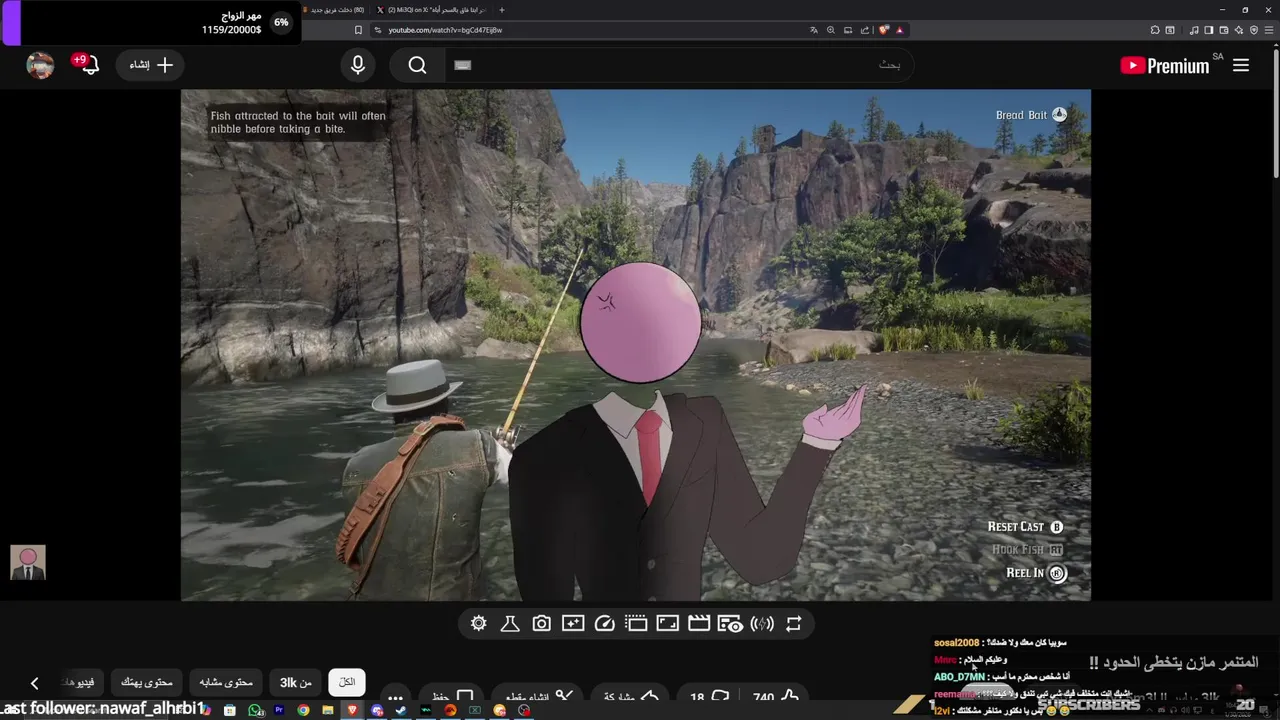Open WhatsApp from the taskbar
This screenshot has width=1280, height=720.
pyautogui.click(x=255, y=710)
